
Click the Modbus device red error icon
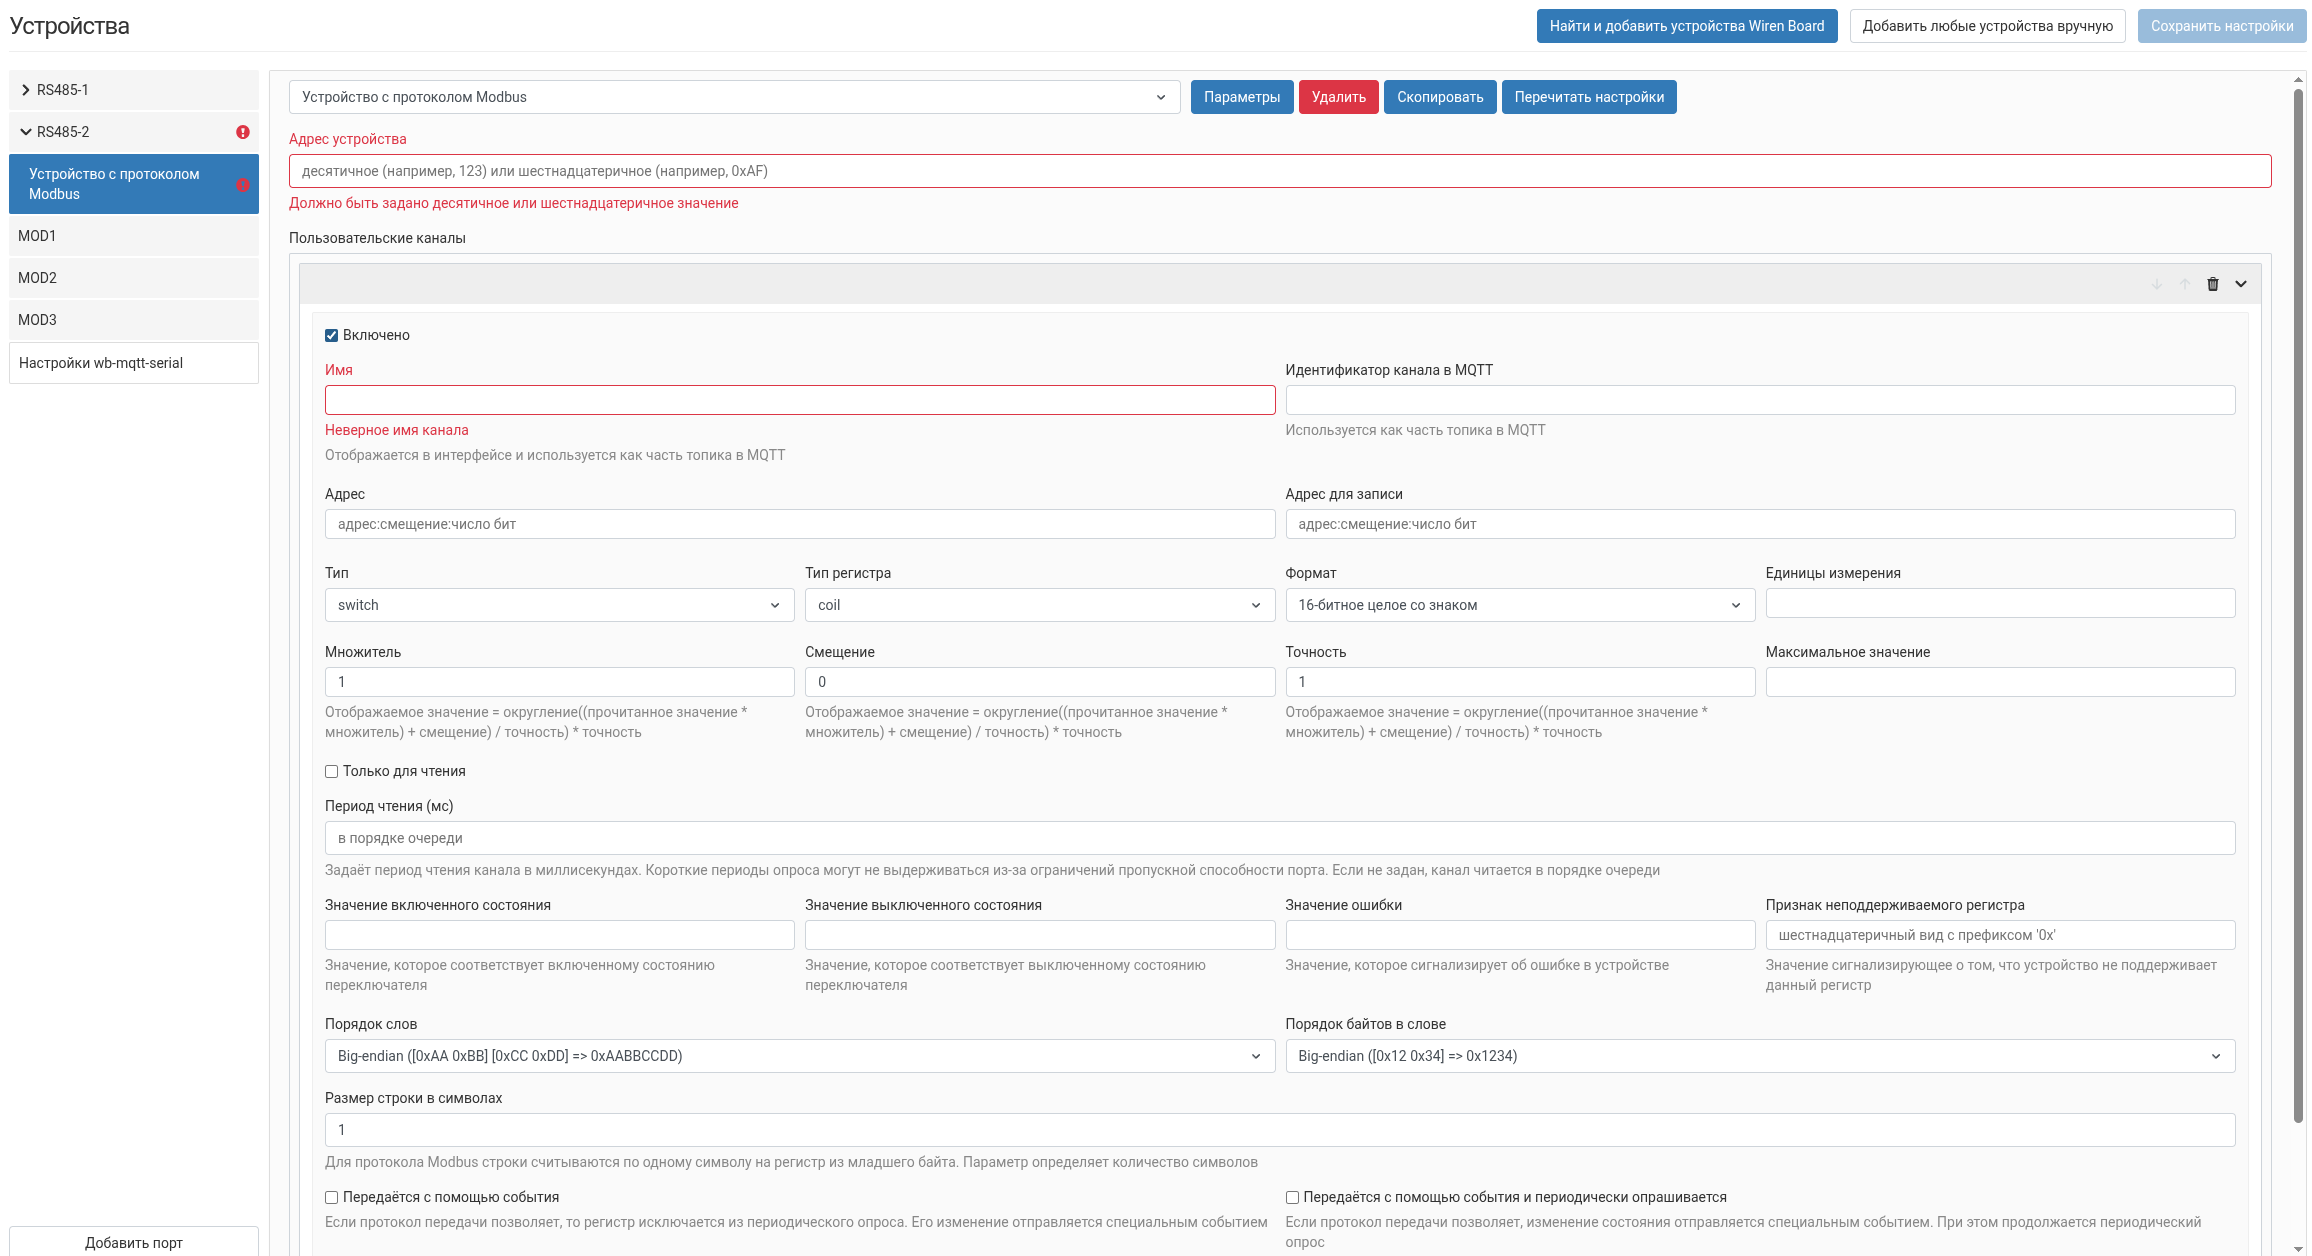click(242, 184)
